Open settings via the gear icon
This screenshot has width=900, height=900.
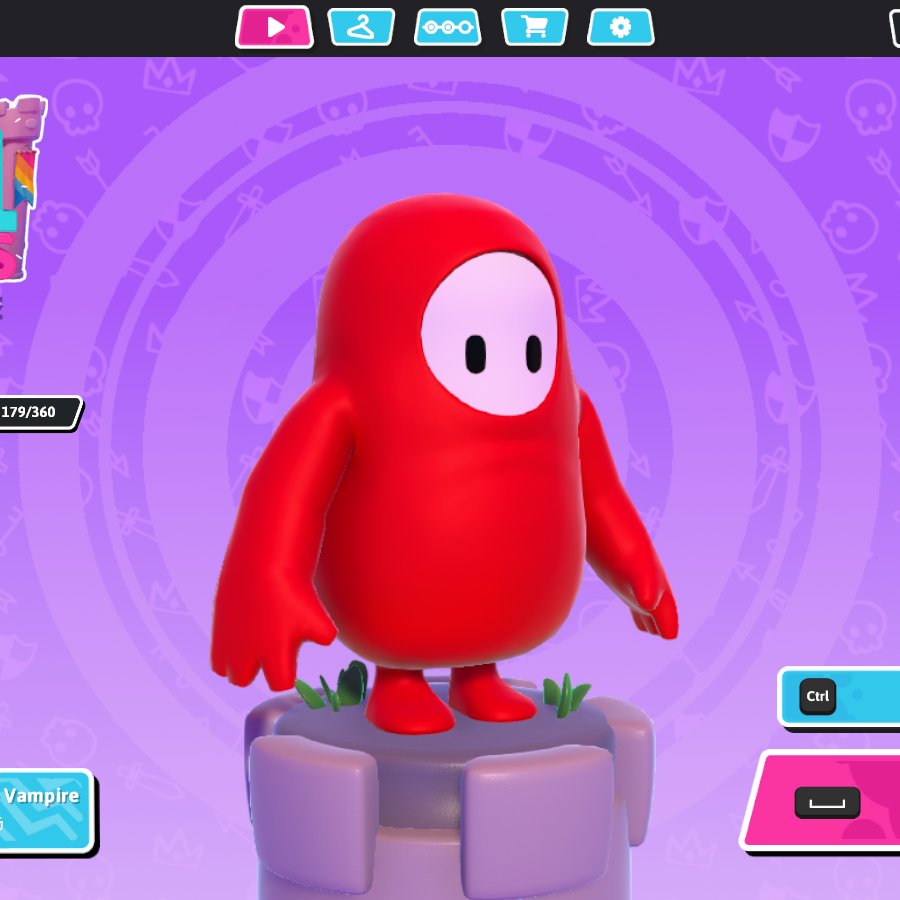(x=620, y=27)
